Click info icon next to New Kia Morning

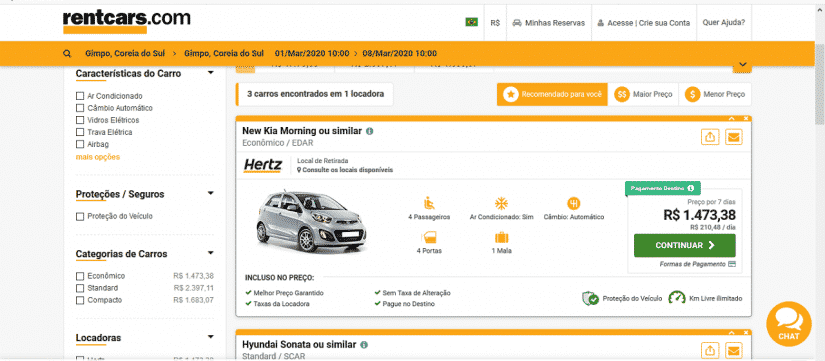[x=369, y=131]
